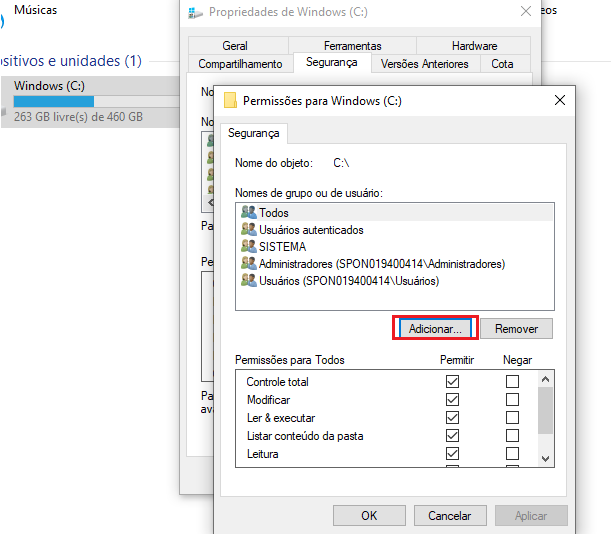Close the Permissões para Windows dialog
This screenshot has height=534, width=611.
tap(560, 100)
